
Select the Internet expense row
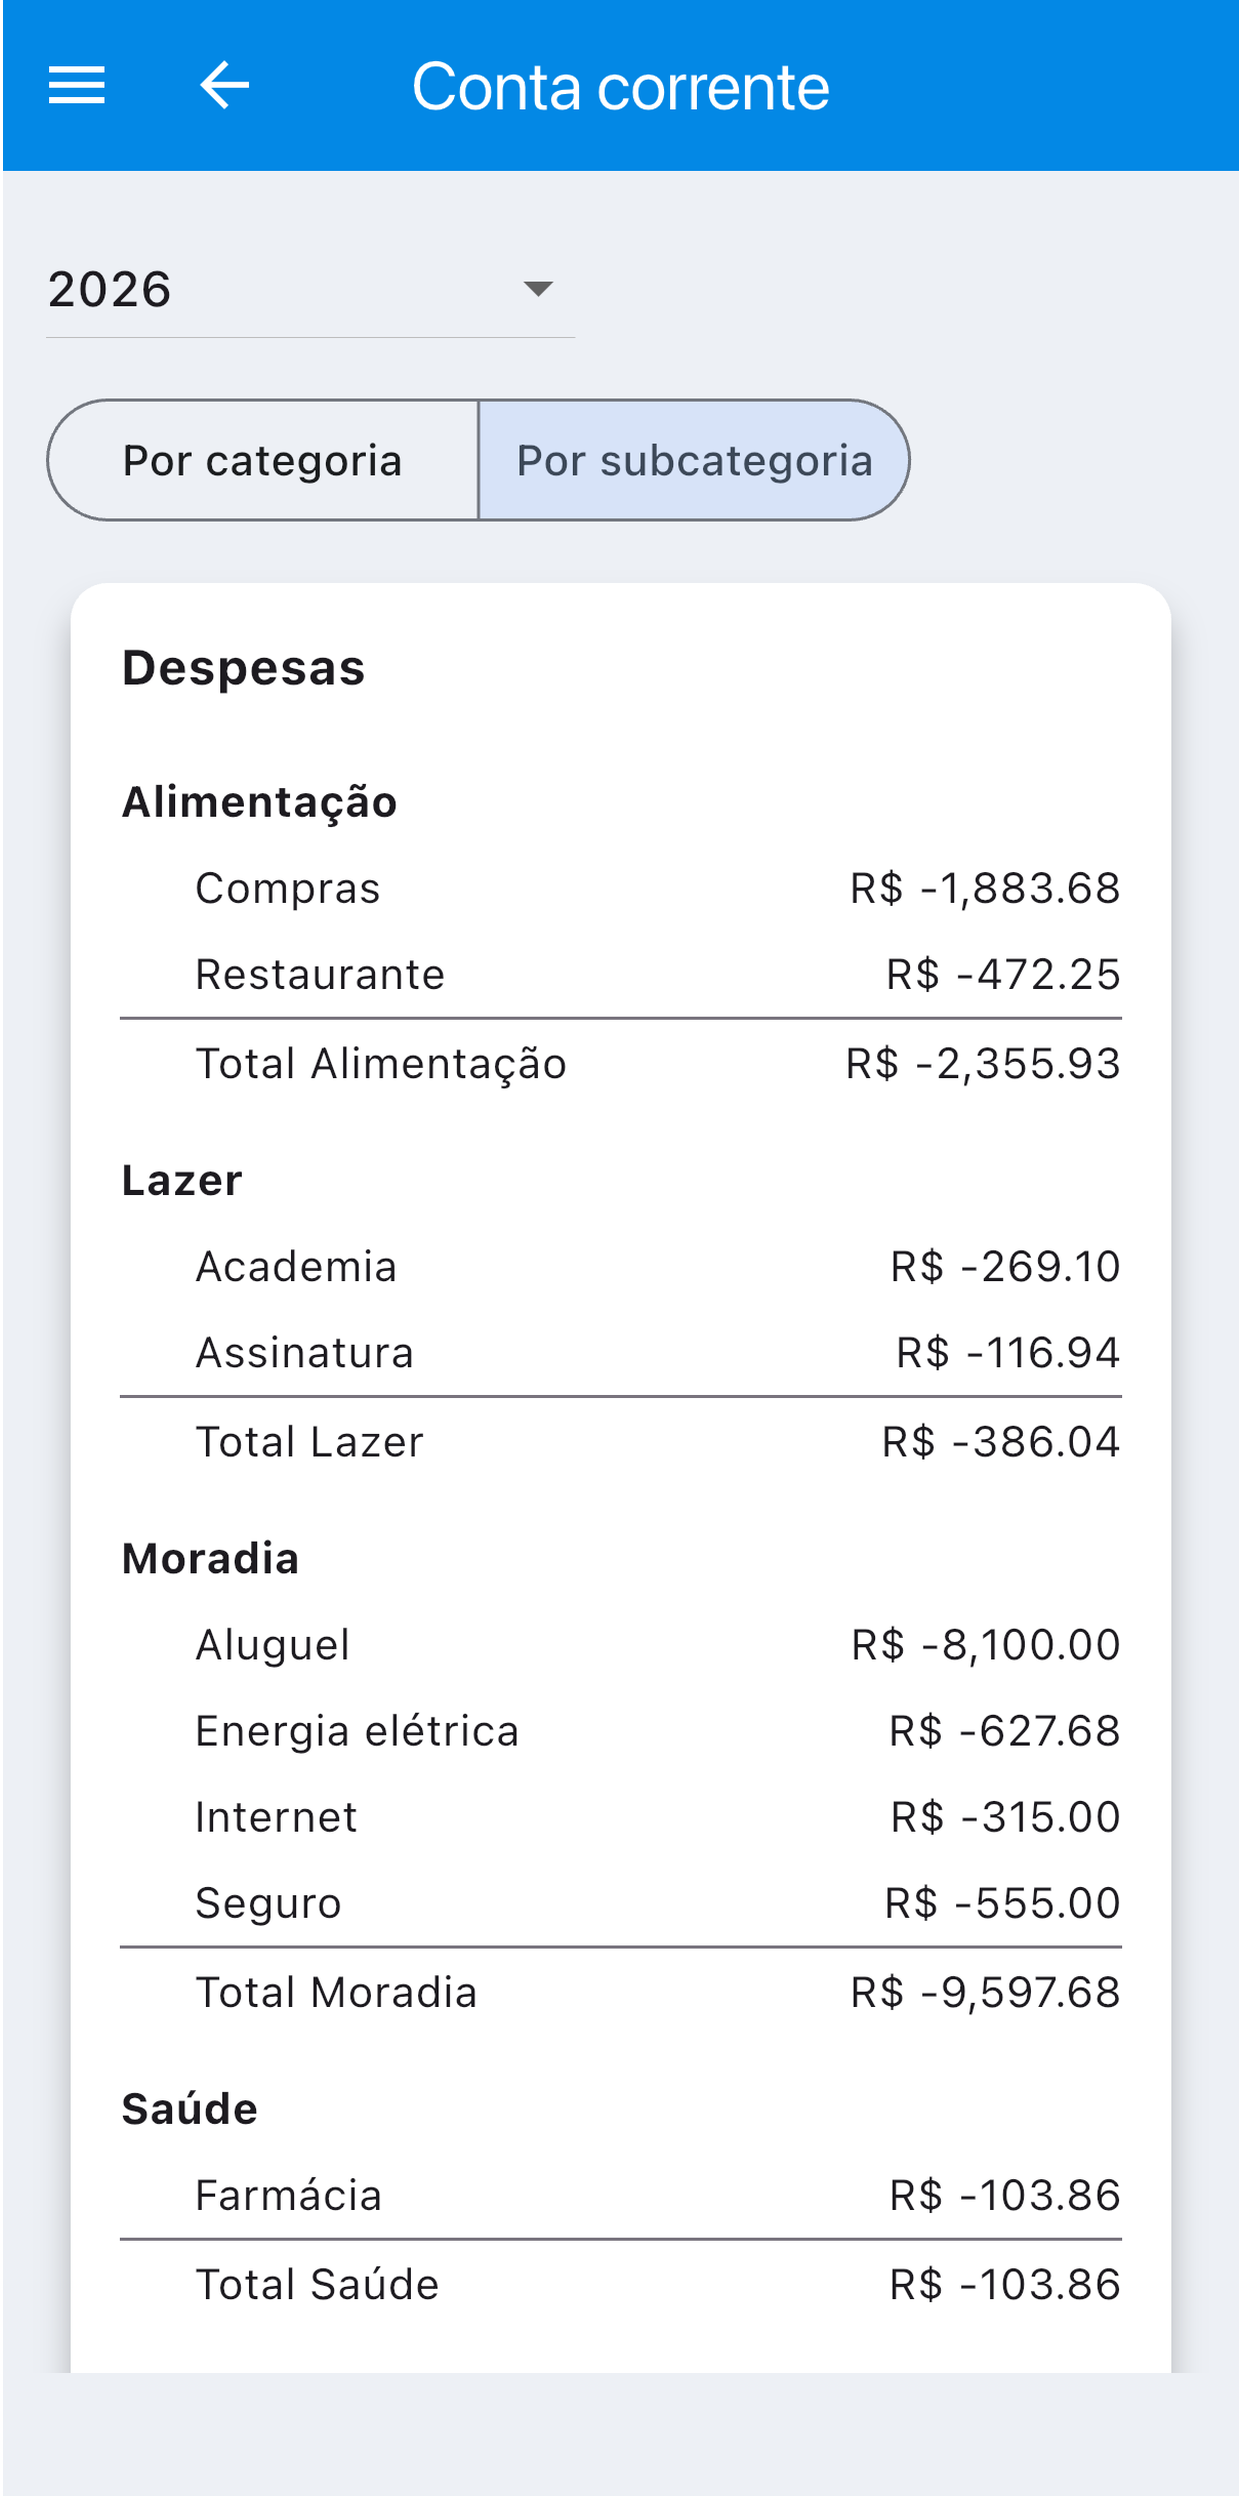[x=620, y=1816]
